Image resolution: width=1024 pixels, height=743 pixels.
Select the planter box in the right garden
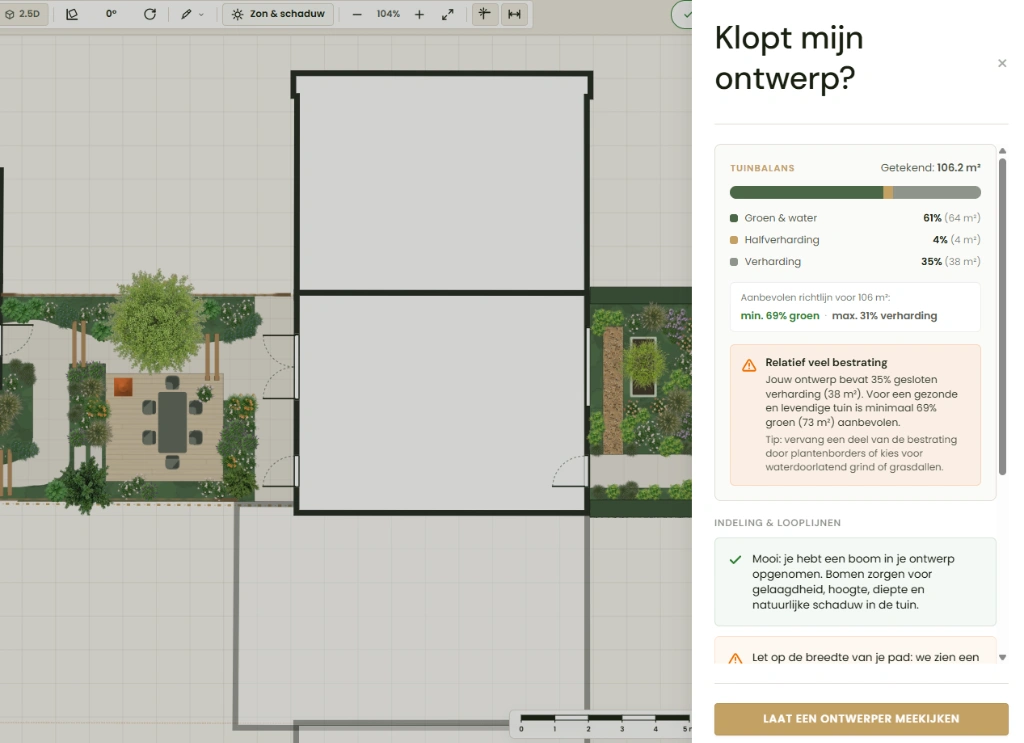coord(643,367)
